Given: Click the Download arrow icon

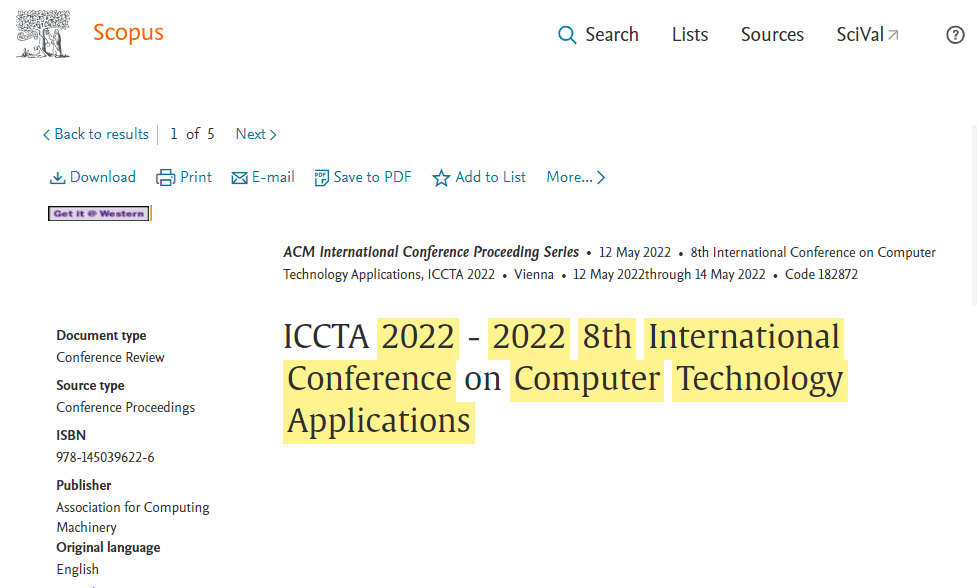Looking at the screenshot, I should pos(57,178).
